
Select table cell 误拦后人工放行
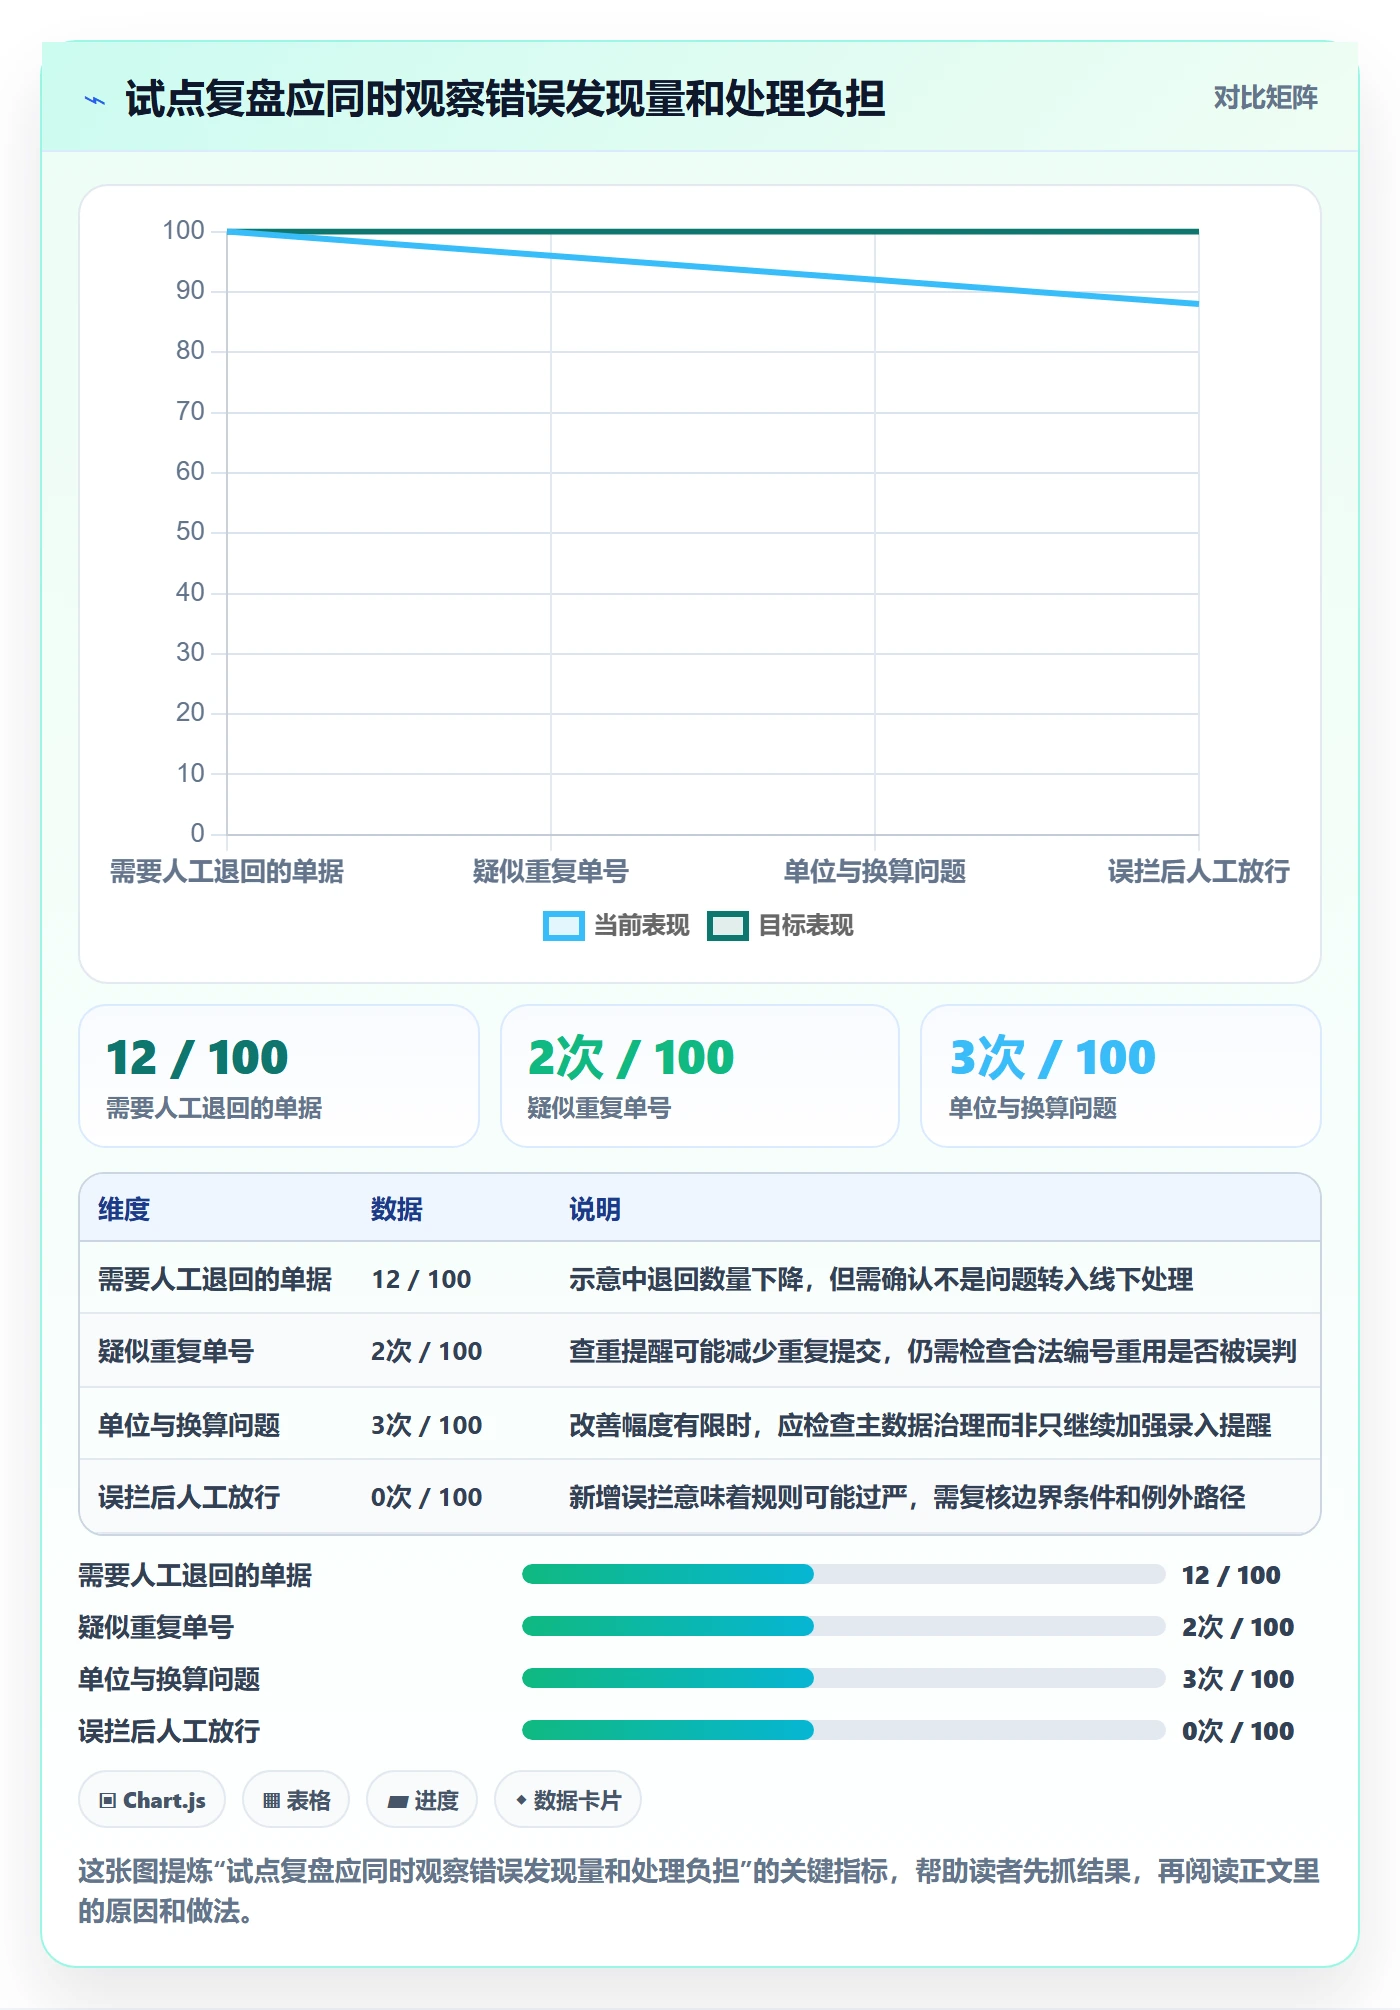[189, 1496]
